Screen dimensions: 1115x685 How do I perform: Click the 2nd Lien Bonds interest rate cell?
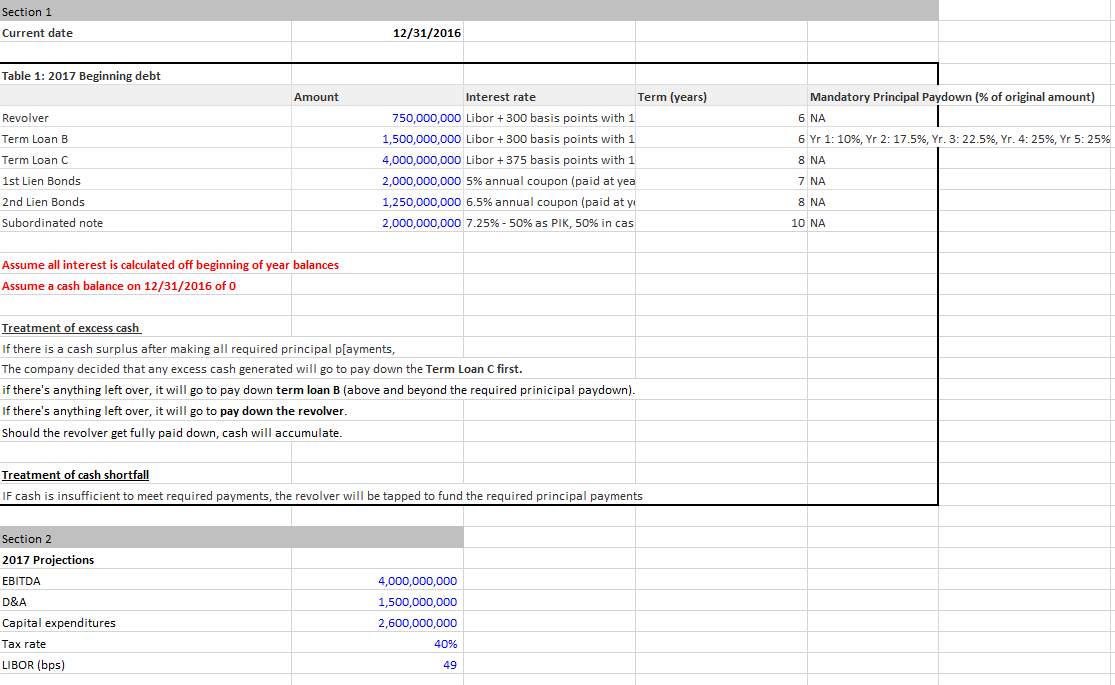[x=545, y=201]
